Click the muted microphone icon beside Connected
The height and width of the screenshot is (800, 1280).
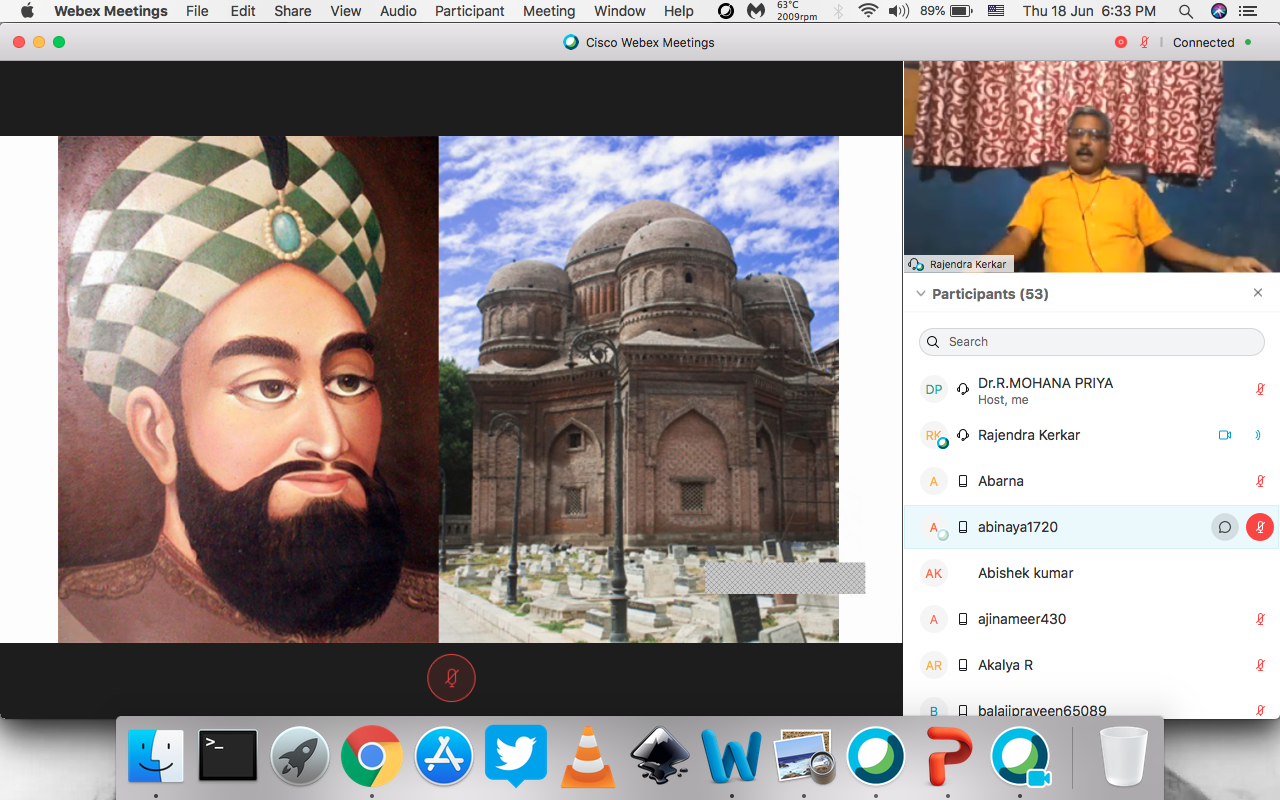[1144, 42]
